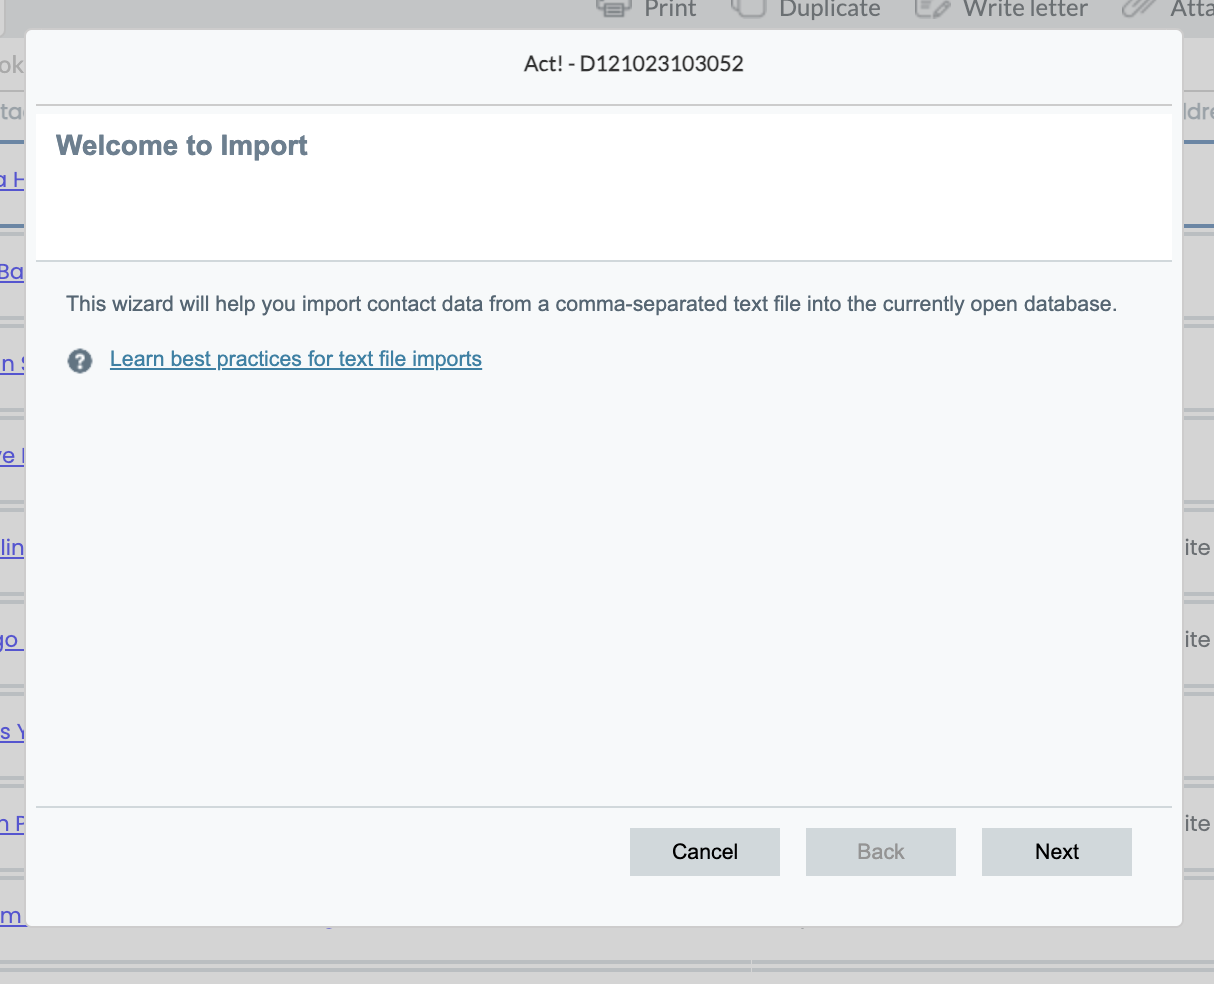Click the circled question-mark help icon

80,362
